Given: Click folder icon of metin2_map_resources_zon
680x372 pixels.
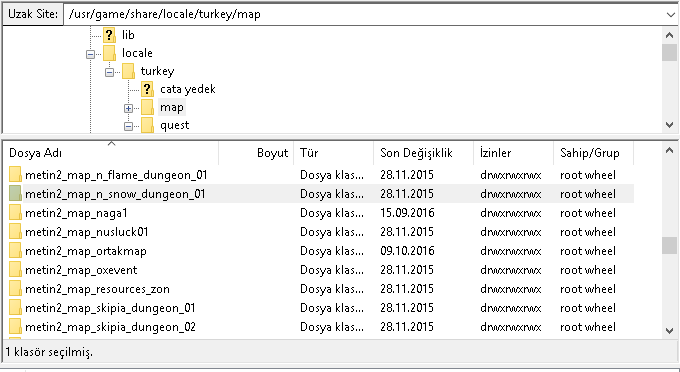Looking at the screenshot, I should coord(15,289).
